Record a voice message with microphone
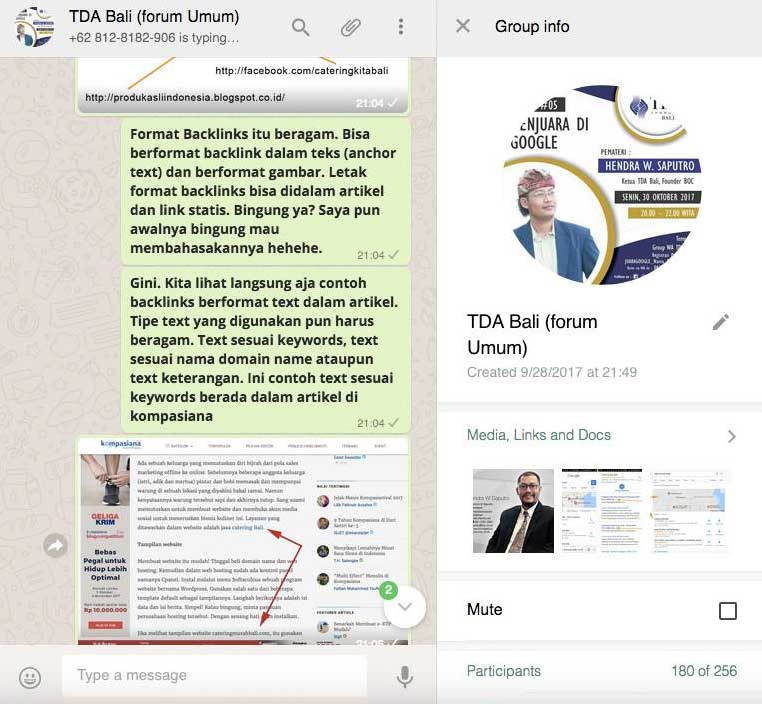This screenshot has width=762, height=704. pos(405,677)
